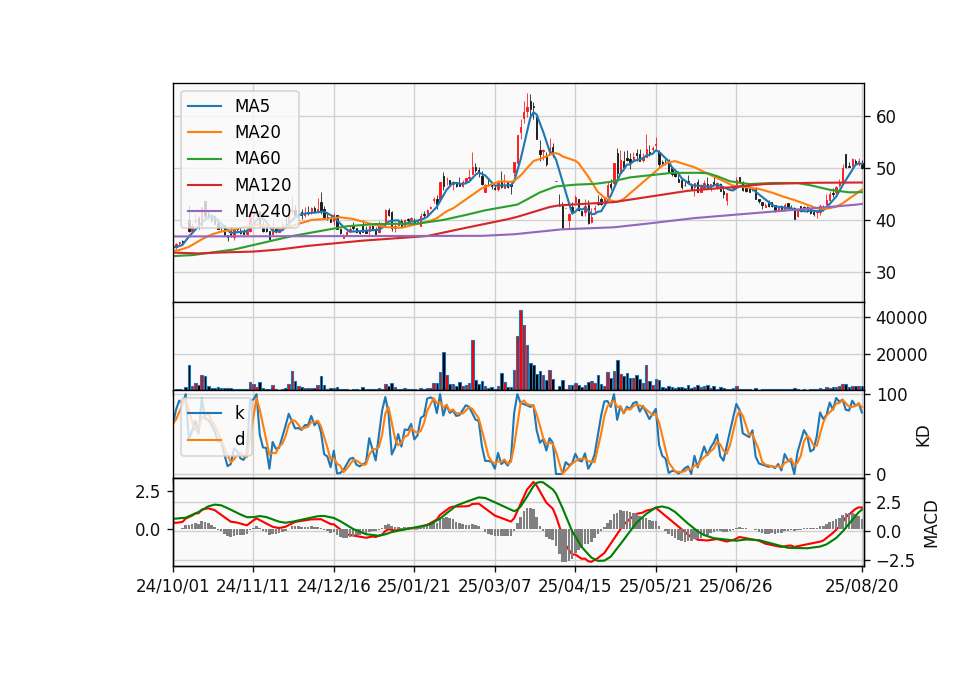The width and height of the screenshot is (960, 690).
Task: Click the blue MA5 legend line sample
Action: click(x=204, y=106)
